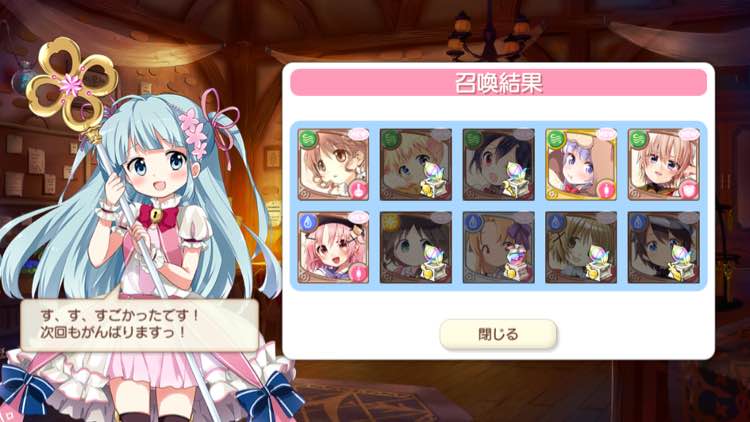
Task: Click the 閉じる close button
Action: tap(498, 334)
